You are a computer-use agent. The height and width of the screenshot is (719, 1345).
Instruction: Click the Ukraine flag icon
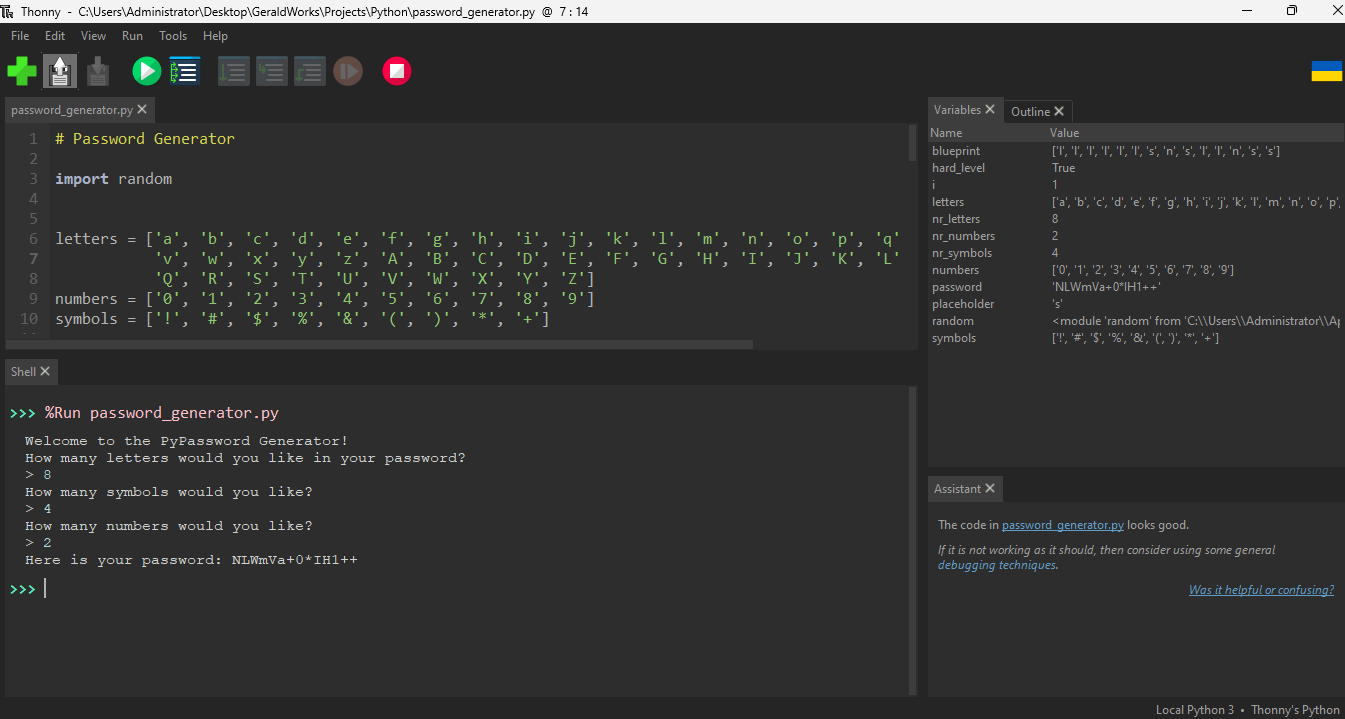[x=1326, y=71]
